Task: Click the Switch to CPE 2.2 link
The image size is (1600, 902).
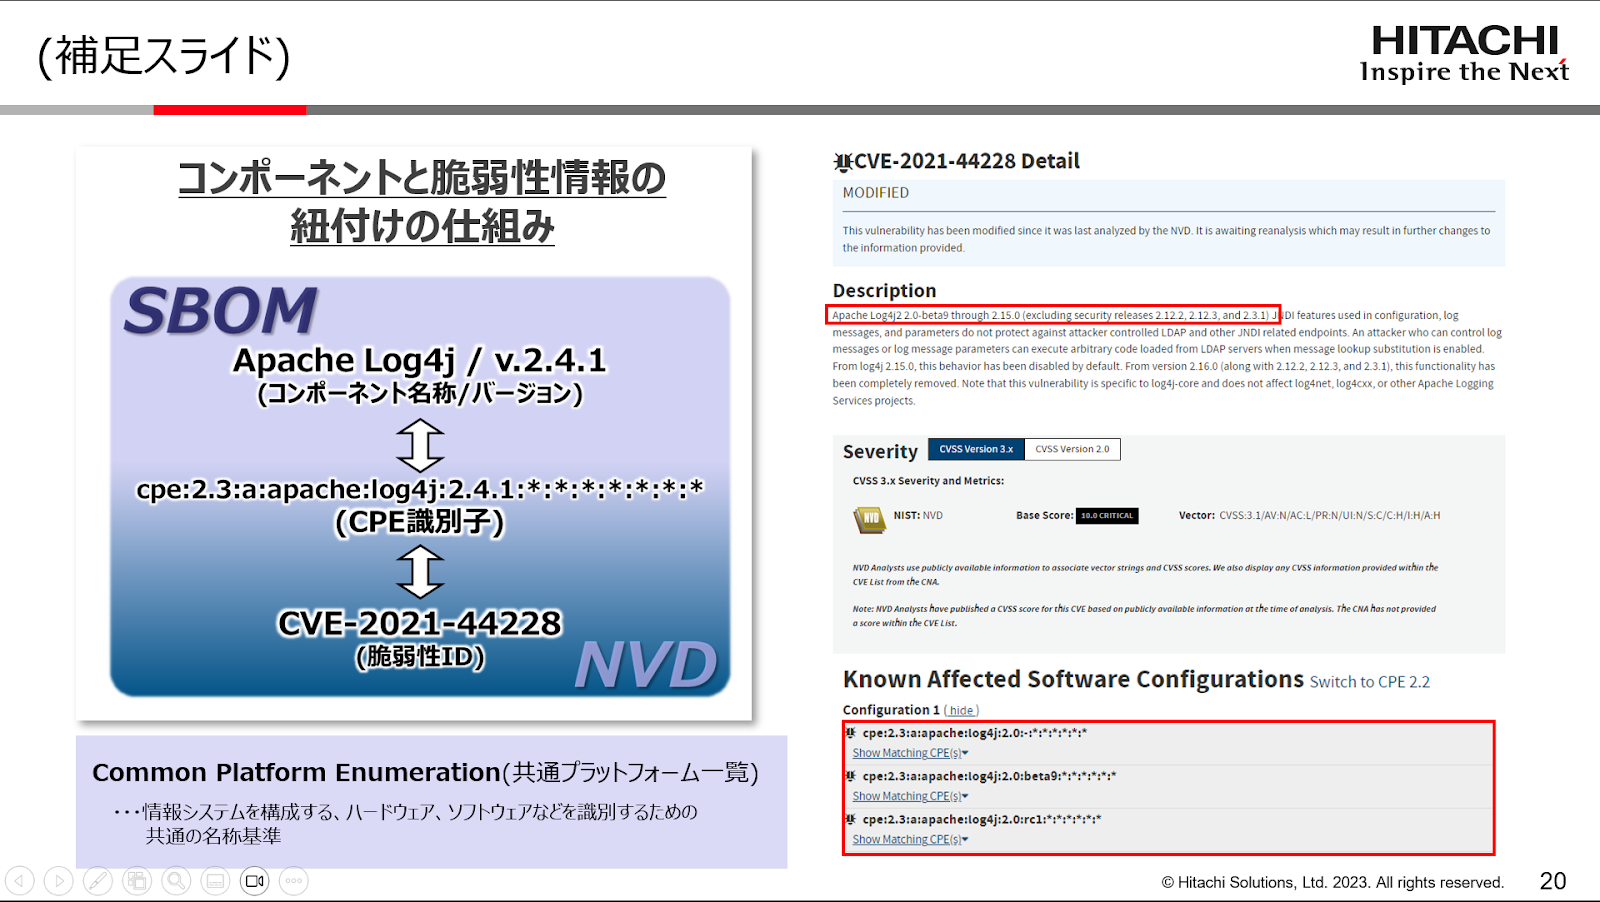Action: pyautogui.click(x=1369, y=682)
